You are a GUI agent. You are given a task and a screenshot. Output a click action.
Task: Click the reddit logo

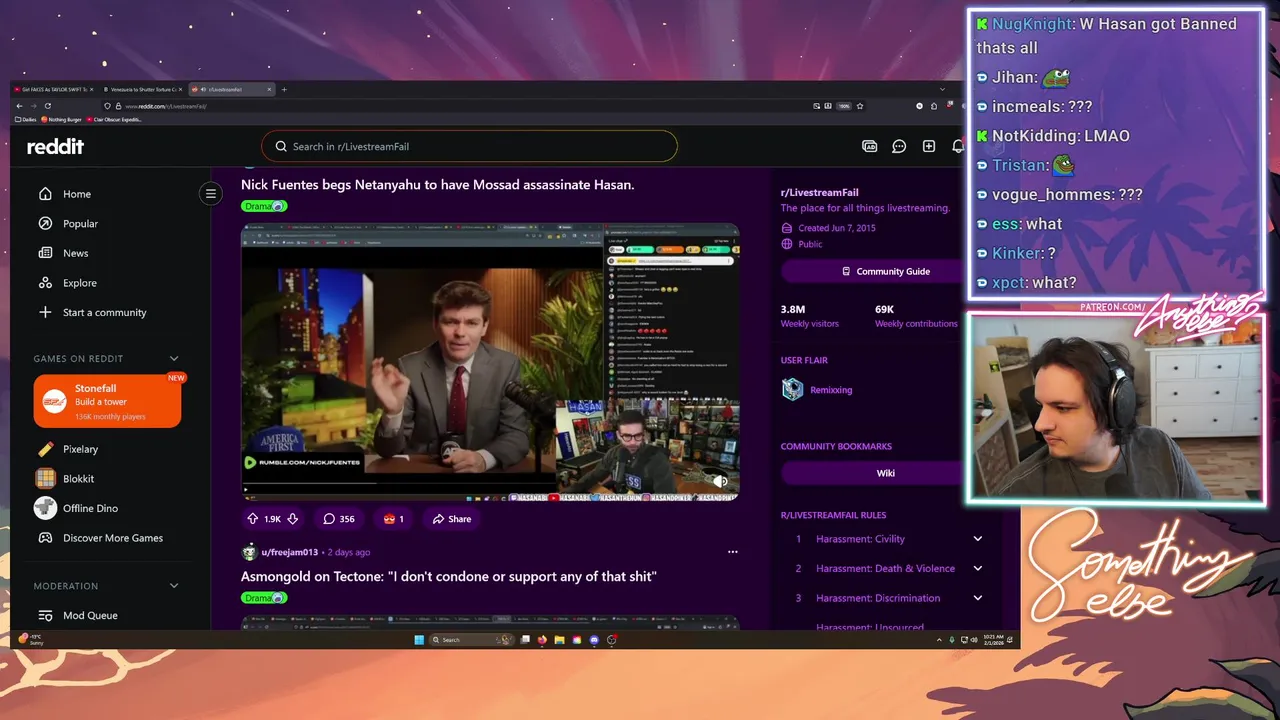coord(55,146)
